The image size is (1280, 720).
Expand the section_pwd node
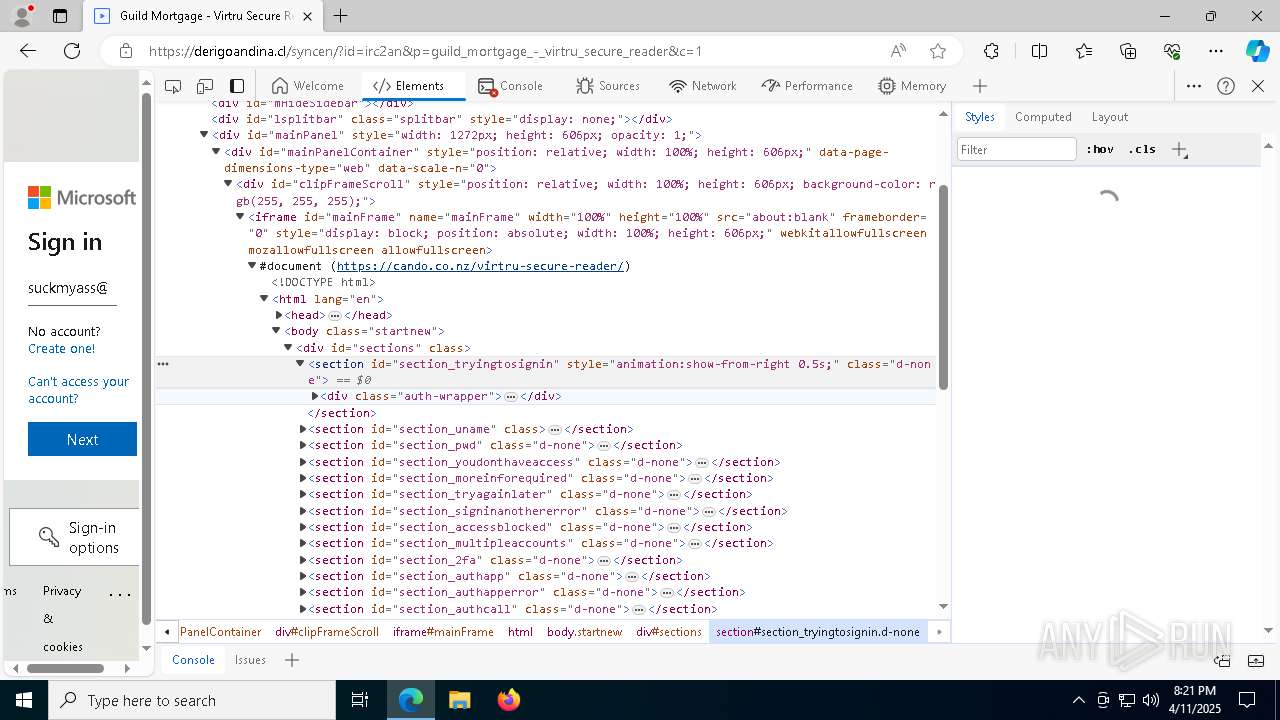[x=303, y=445]
